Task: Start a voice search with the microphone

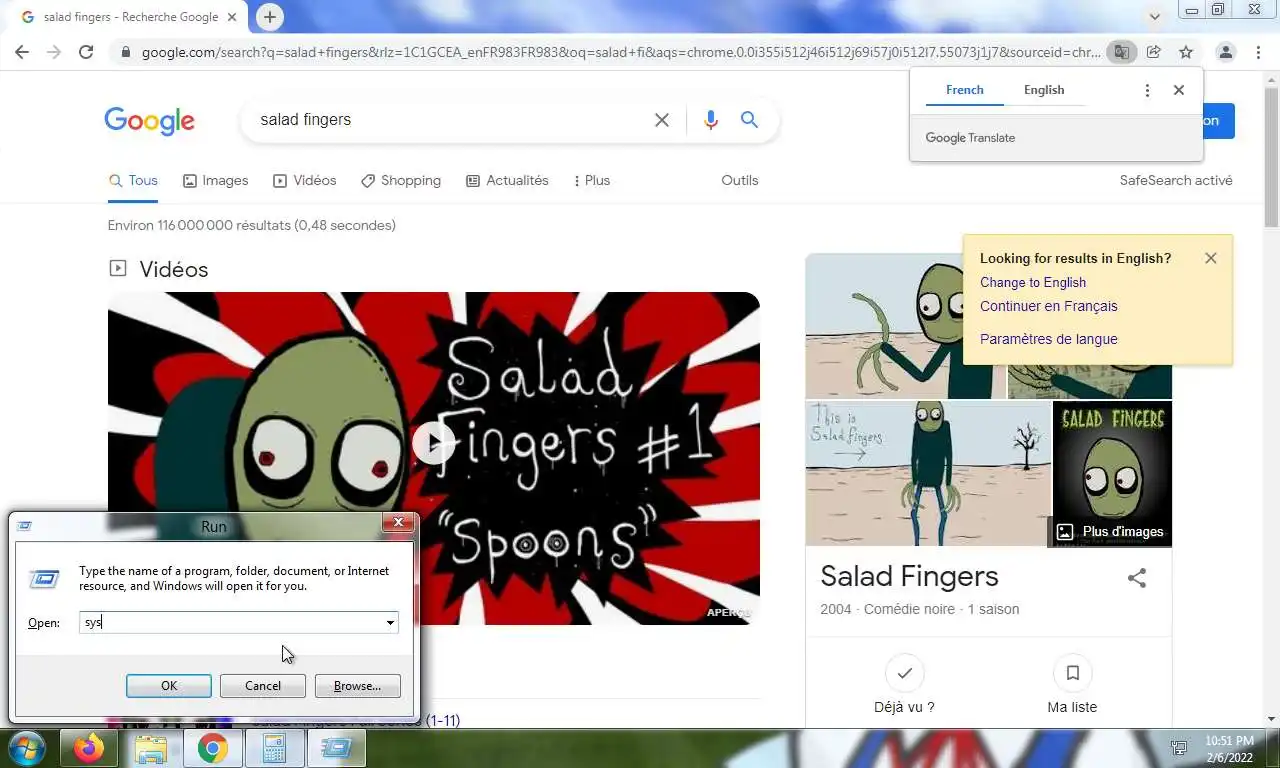Action: coord(710,120)
